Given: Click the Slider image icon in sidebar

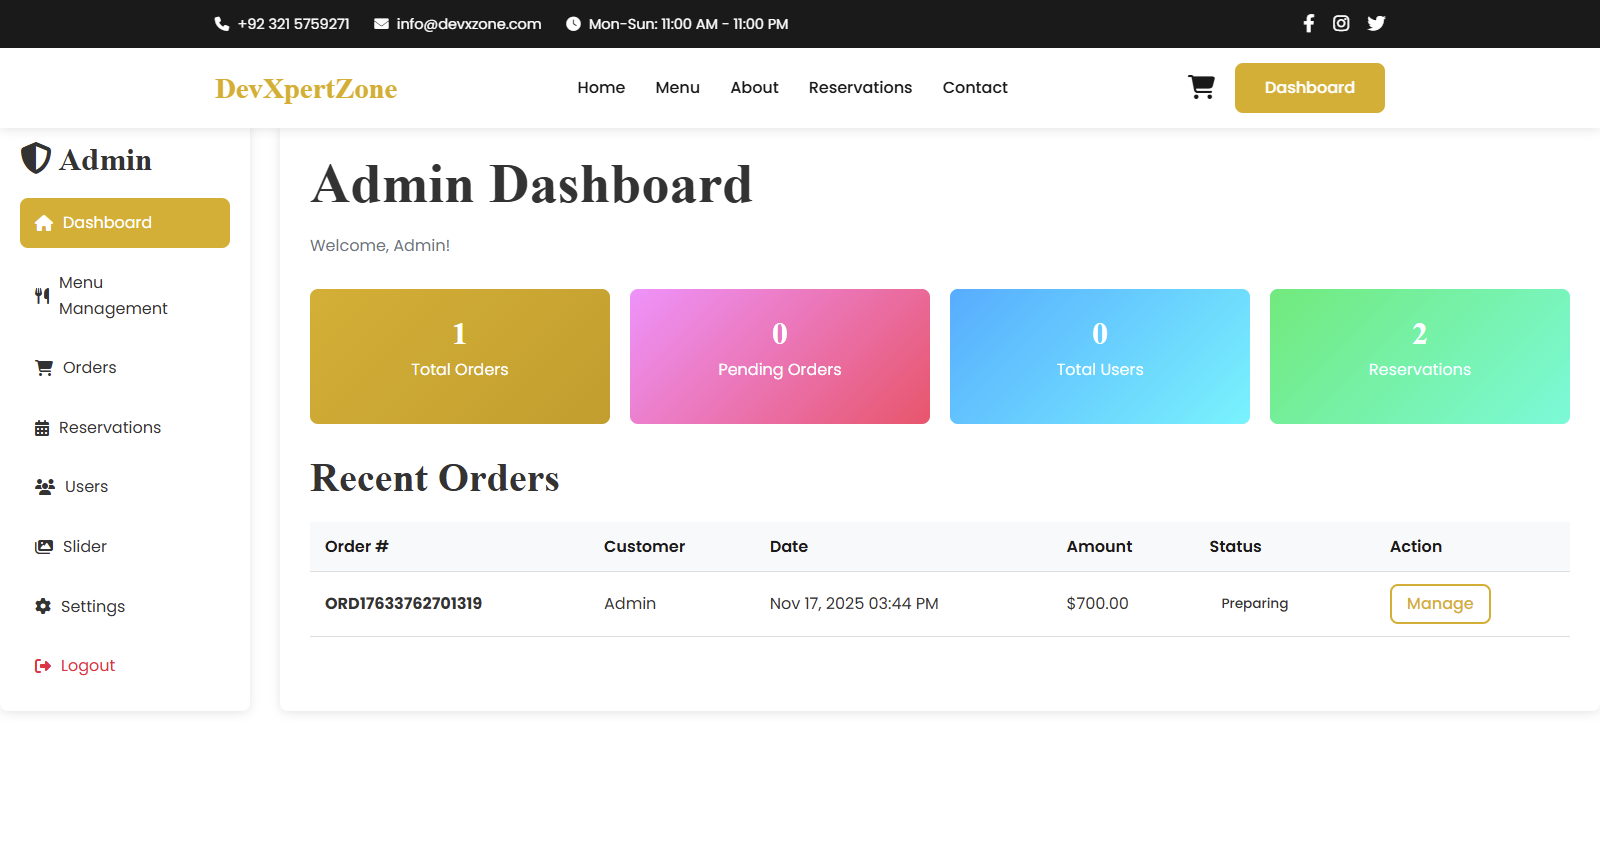Looking at the screenshot, I should (44, 547).
